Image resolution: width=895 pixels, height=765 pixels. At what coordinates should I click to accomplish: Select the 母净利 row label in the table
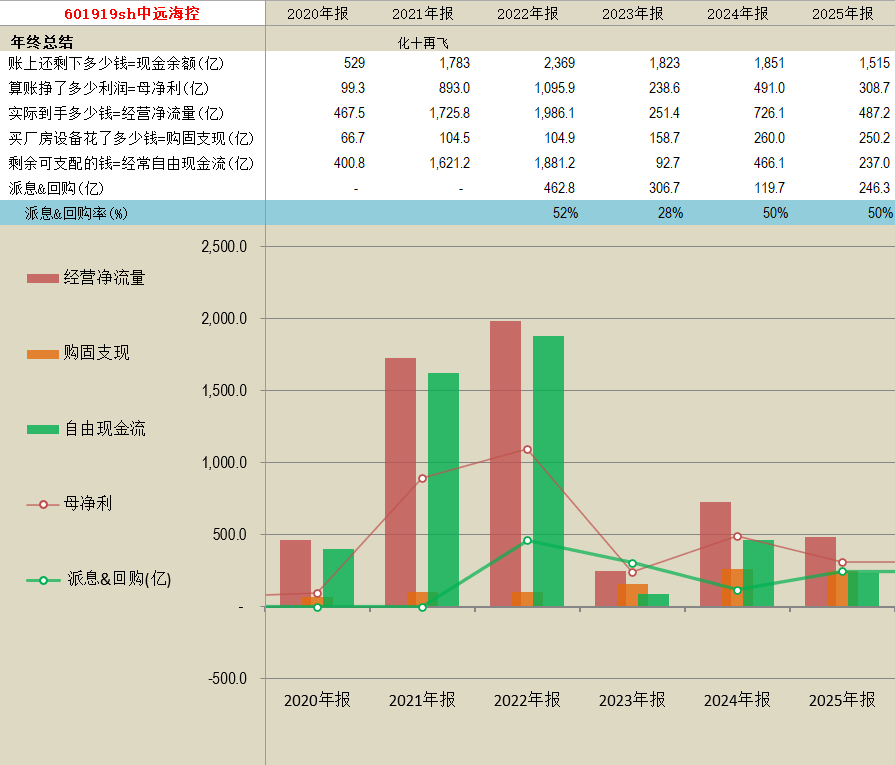[108, 88]
